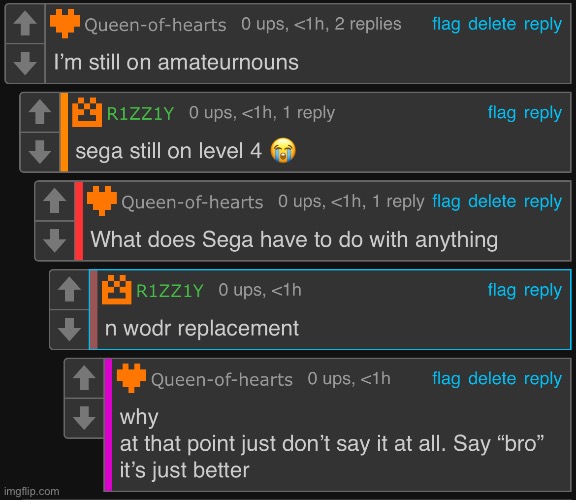
Task: Upvote the last comment starting with "why"
Action: (84, 378)
